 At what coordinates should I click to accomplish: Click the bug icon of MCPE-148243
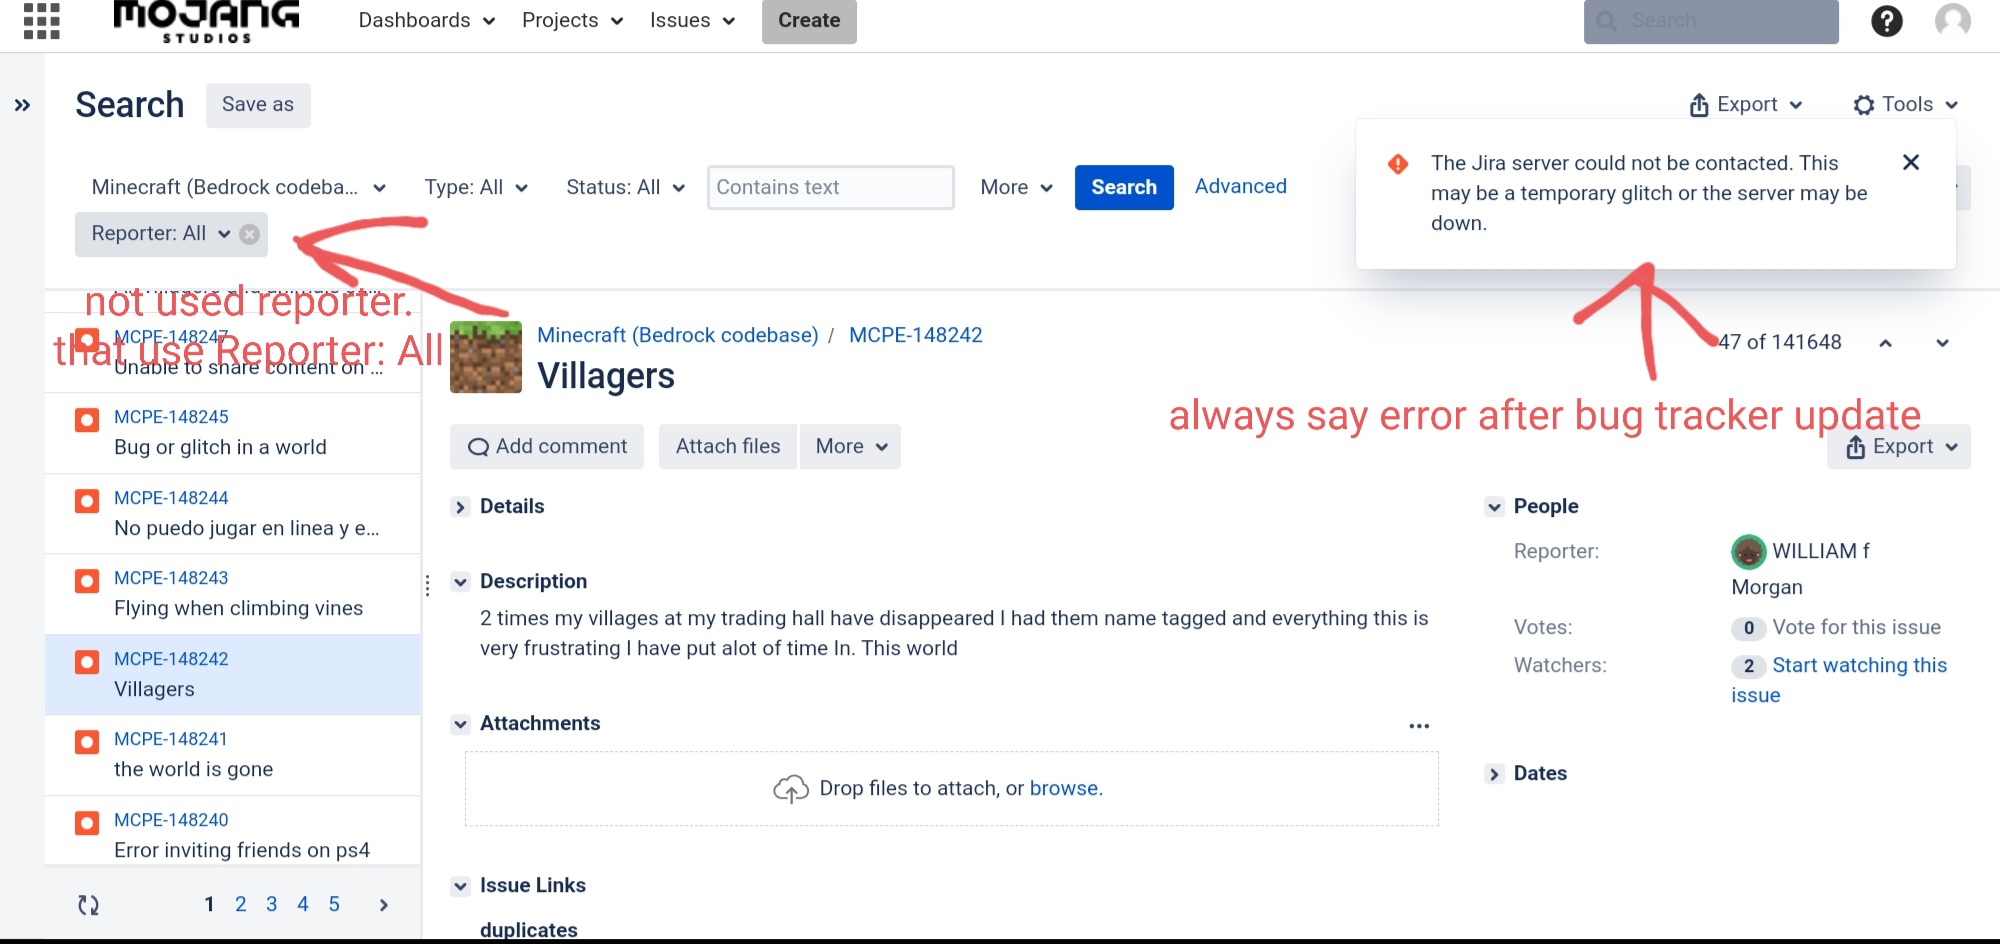pyautogui.click(x=87, y=580)
